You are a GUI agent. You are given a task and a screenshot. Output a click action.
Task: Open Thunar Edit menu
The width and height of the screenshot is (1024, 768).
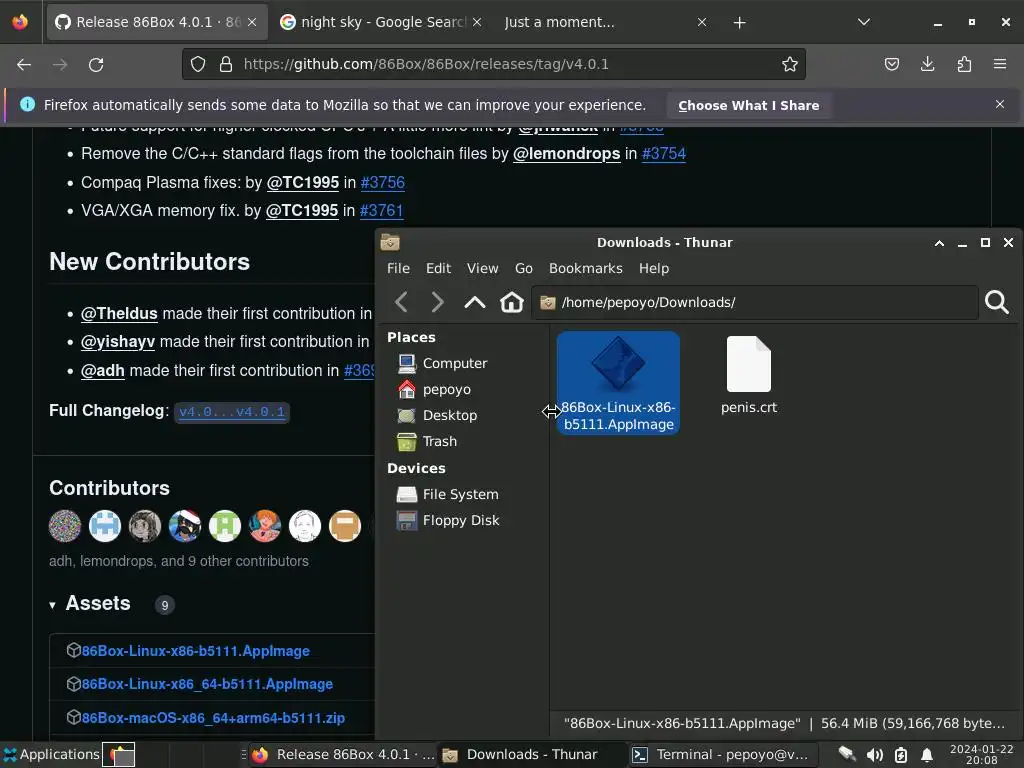tap(438, 268)
